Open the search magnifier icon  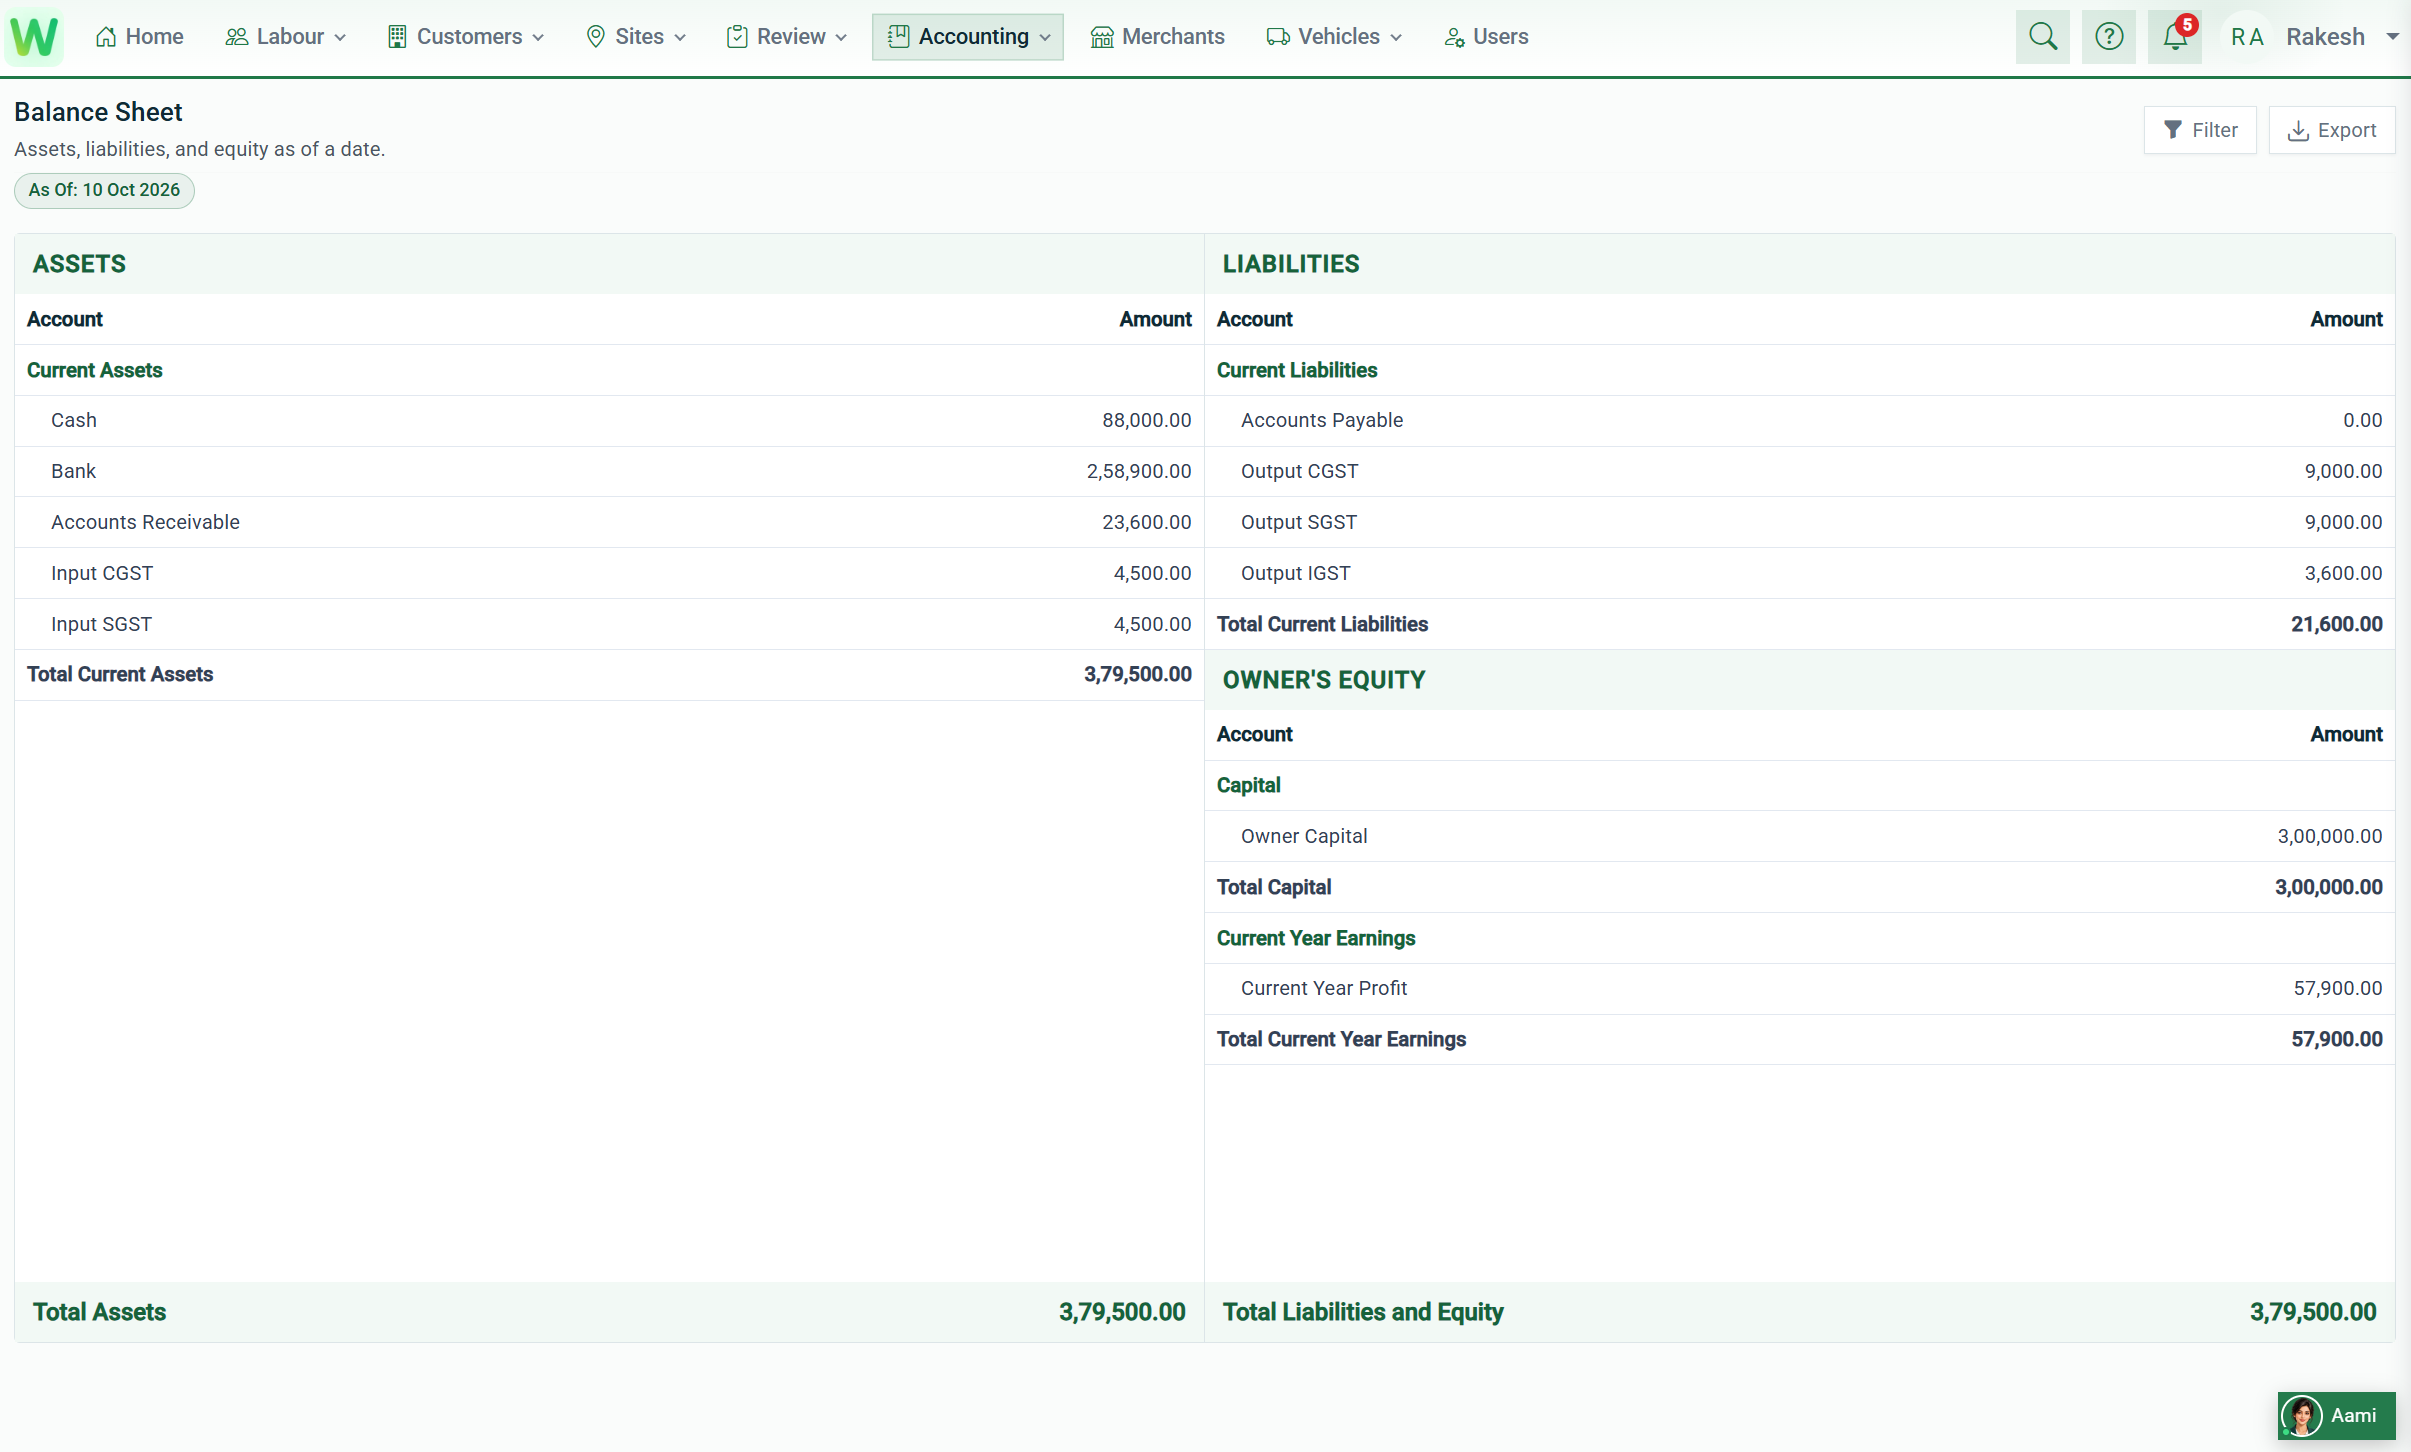coord(2042,37)
